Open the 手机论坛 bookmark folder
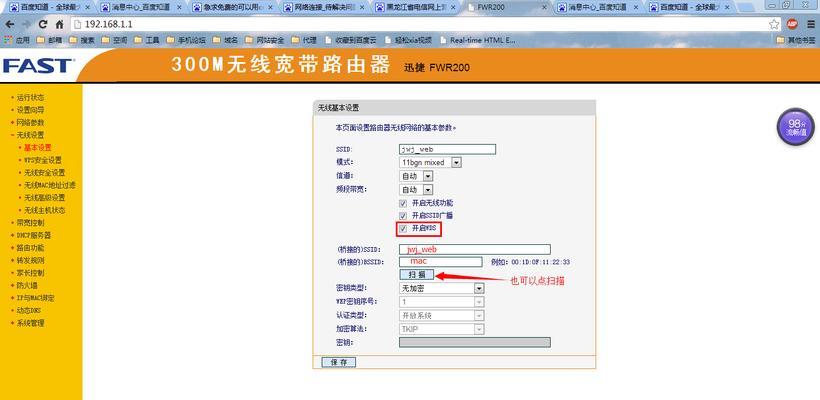 186,40
